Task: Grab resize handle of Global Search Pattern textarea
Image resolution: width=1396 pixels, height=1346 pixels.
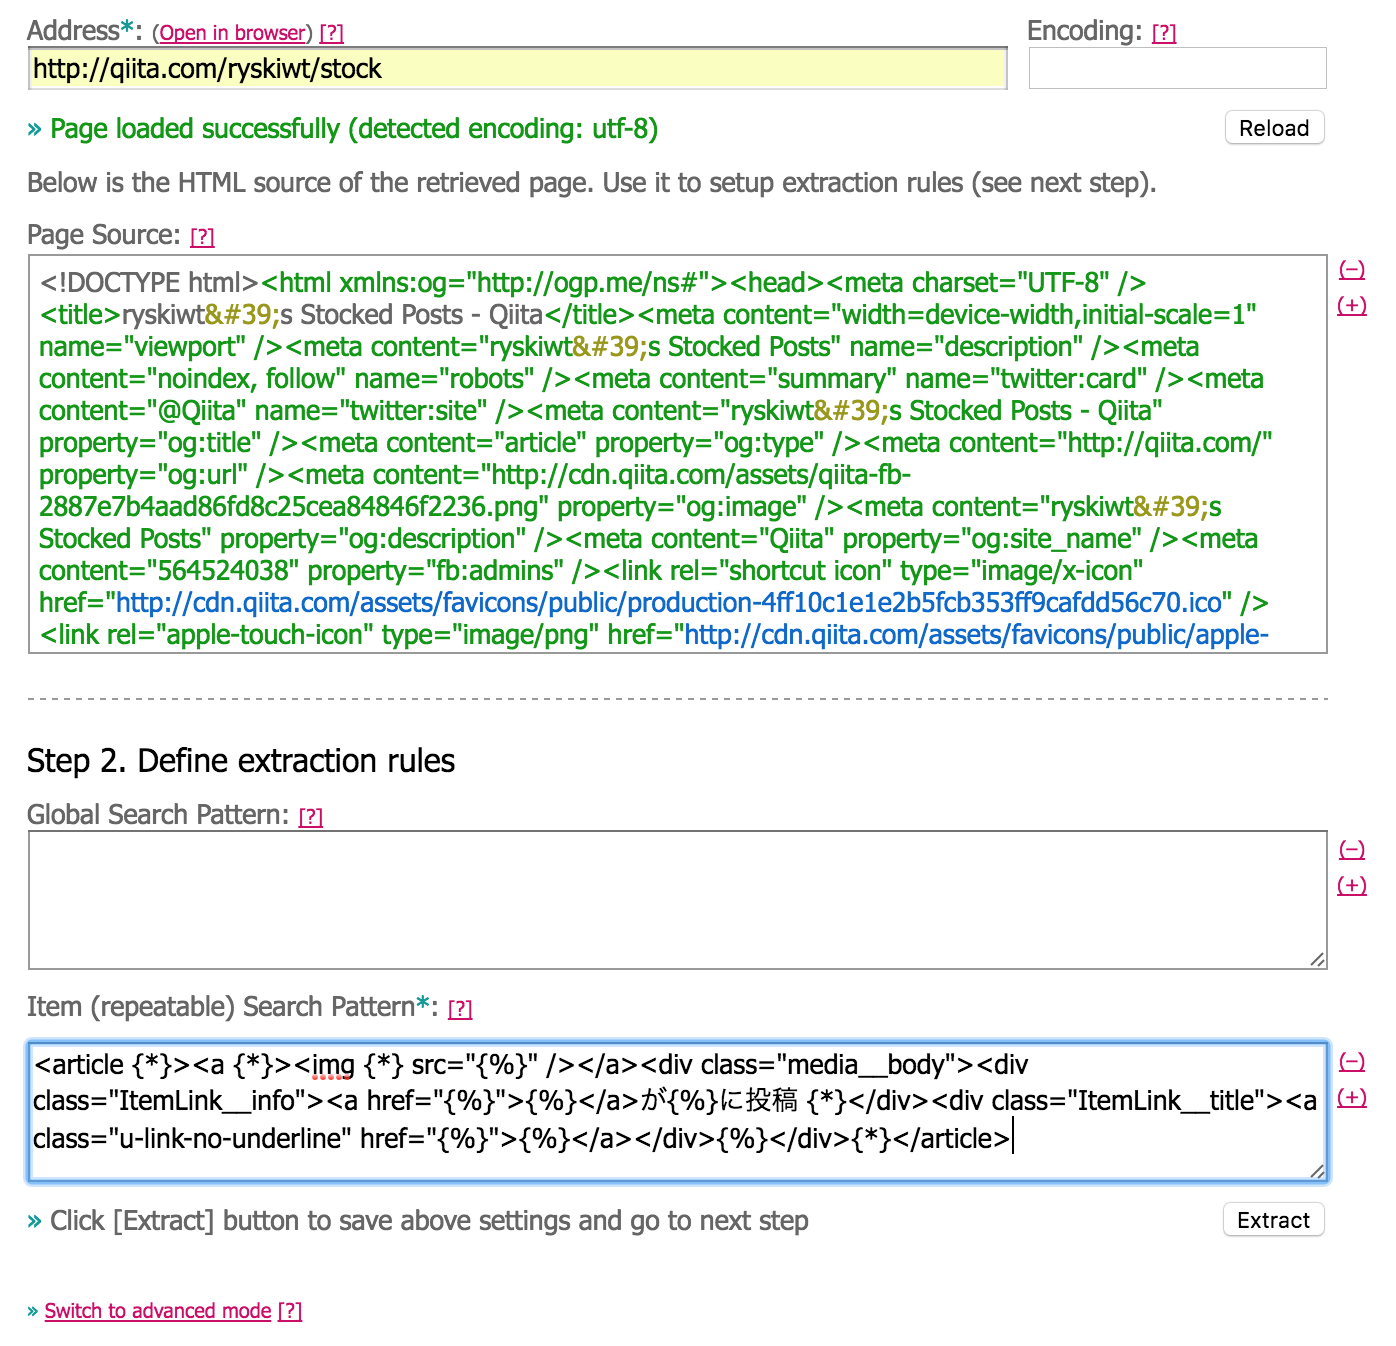Action: point(1317,960)
